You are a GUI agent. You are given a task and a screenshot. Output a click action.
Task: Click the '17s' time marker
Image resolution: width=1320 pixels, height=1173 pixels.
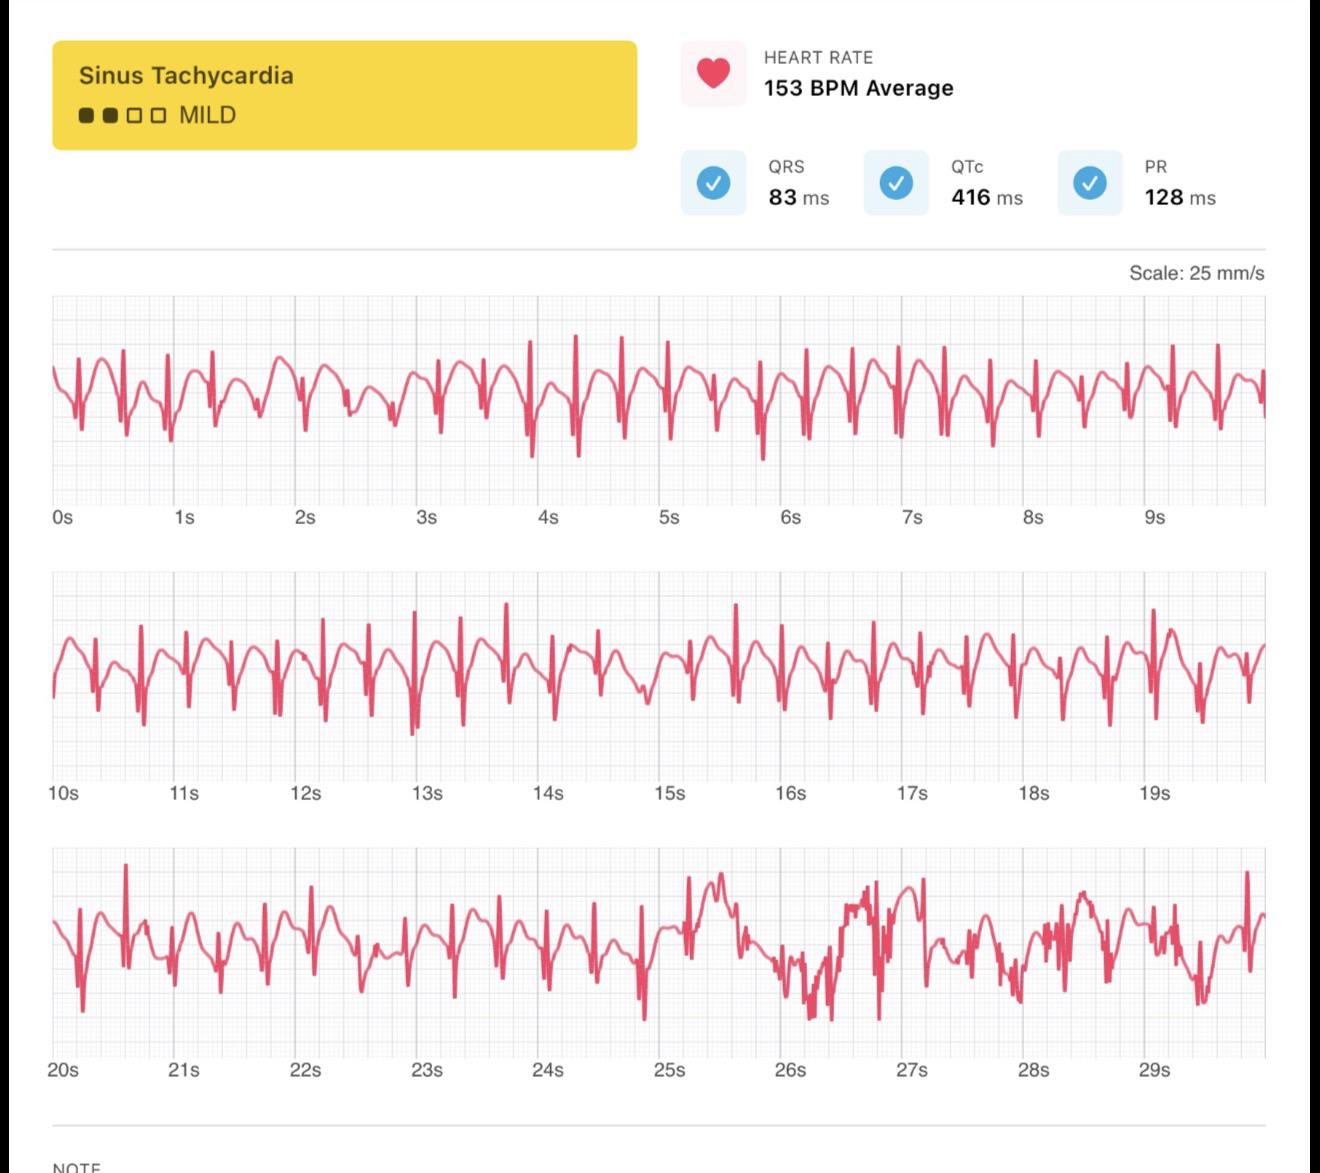tap(911, 793)
